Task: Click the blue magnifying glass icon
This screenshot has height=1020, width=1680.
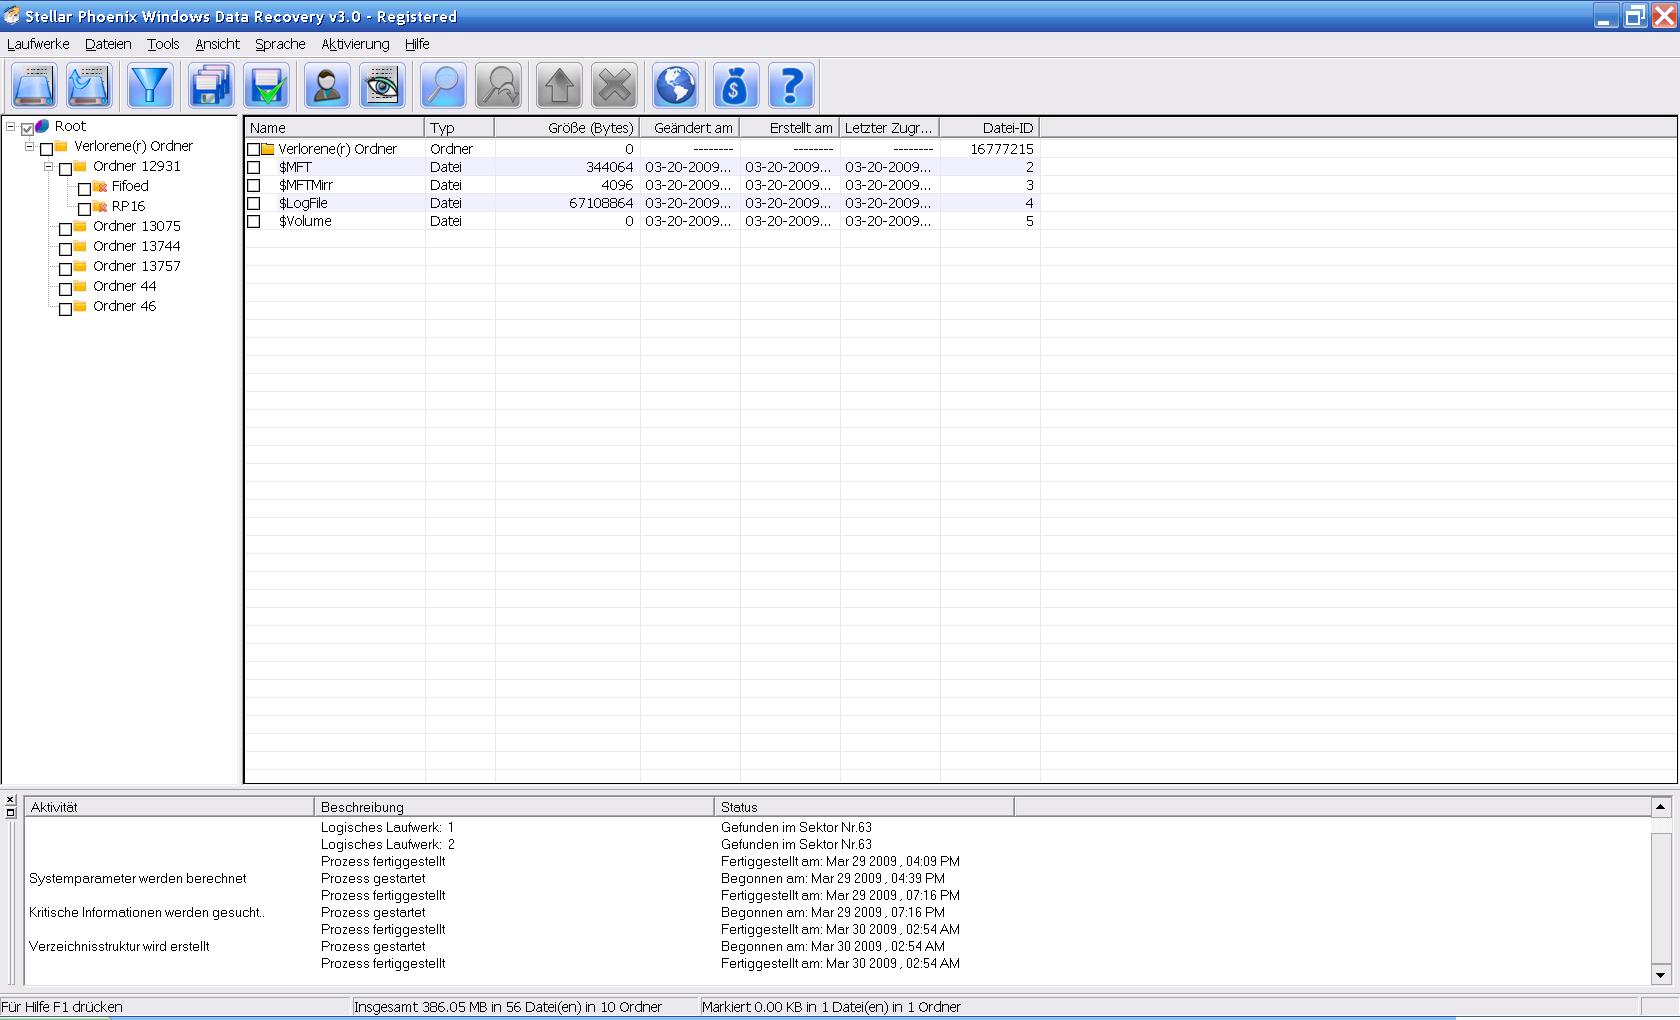Action: (443, 86)
